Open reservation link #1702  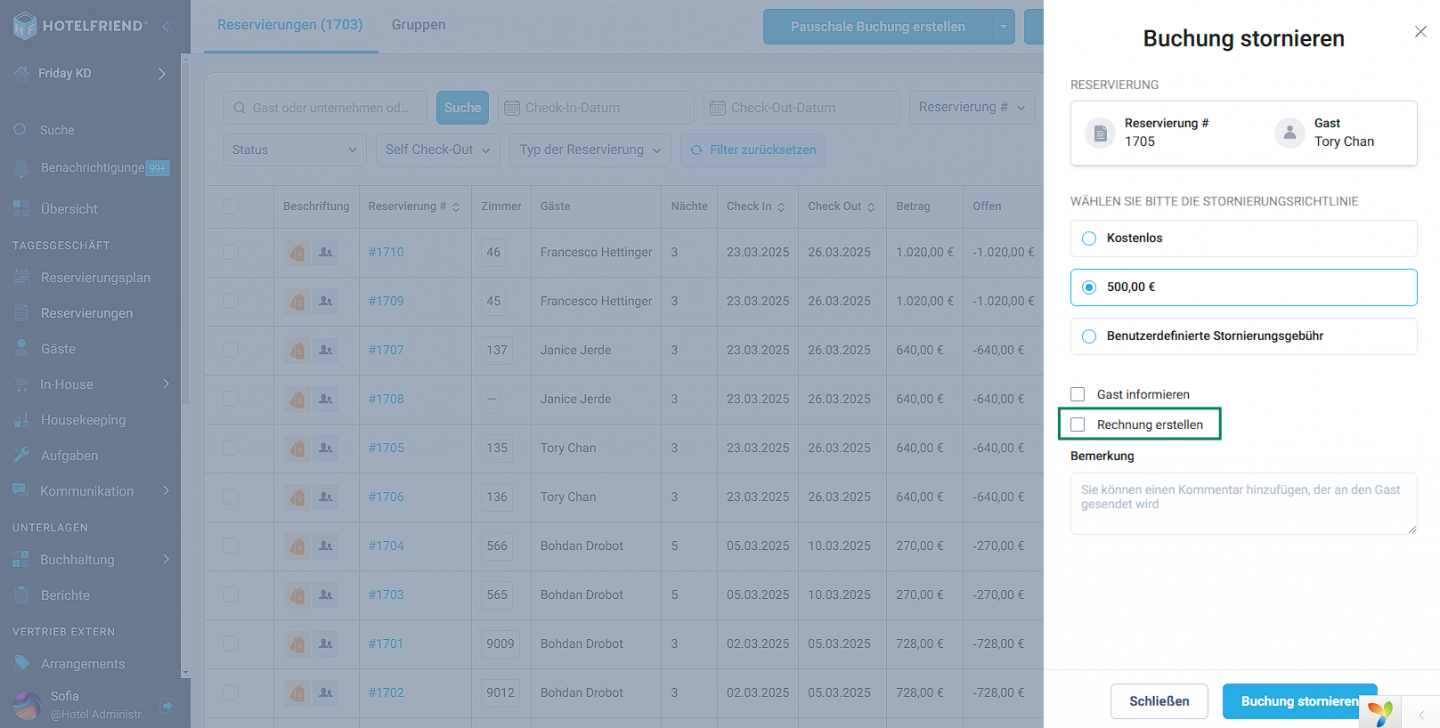386,693
